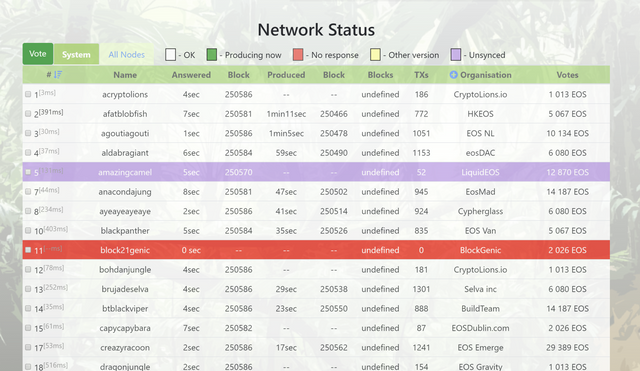The width and height of the screenshot is (640, 371).
Task: Click the block21genic node name
Action: [x=125, y=250]
